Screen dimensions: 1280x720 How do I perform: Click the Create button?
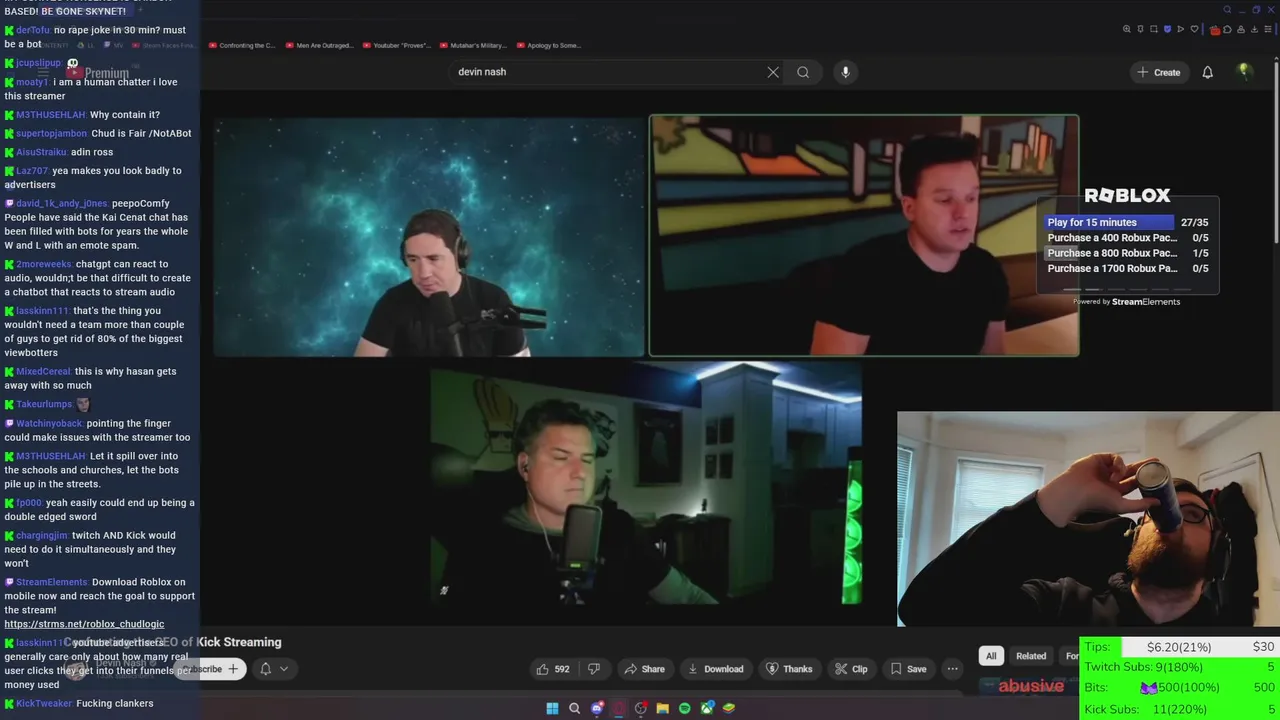(1158, 72)
